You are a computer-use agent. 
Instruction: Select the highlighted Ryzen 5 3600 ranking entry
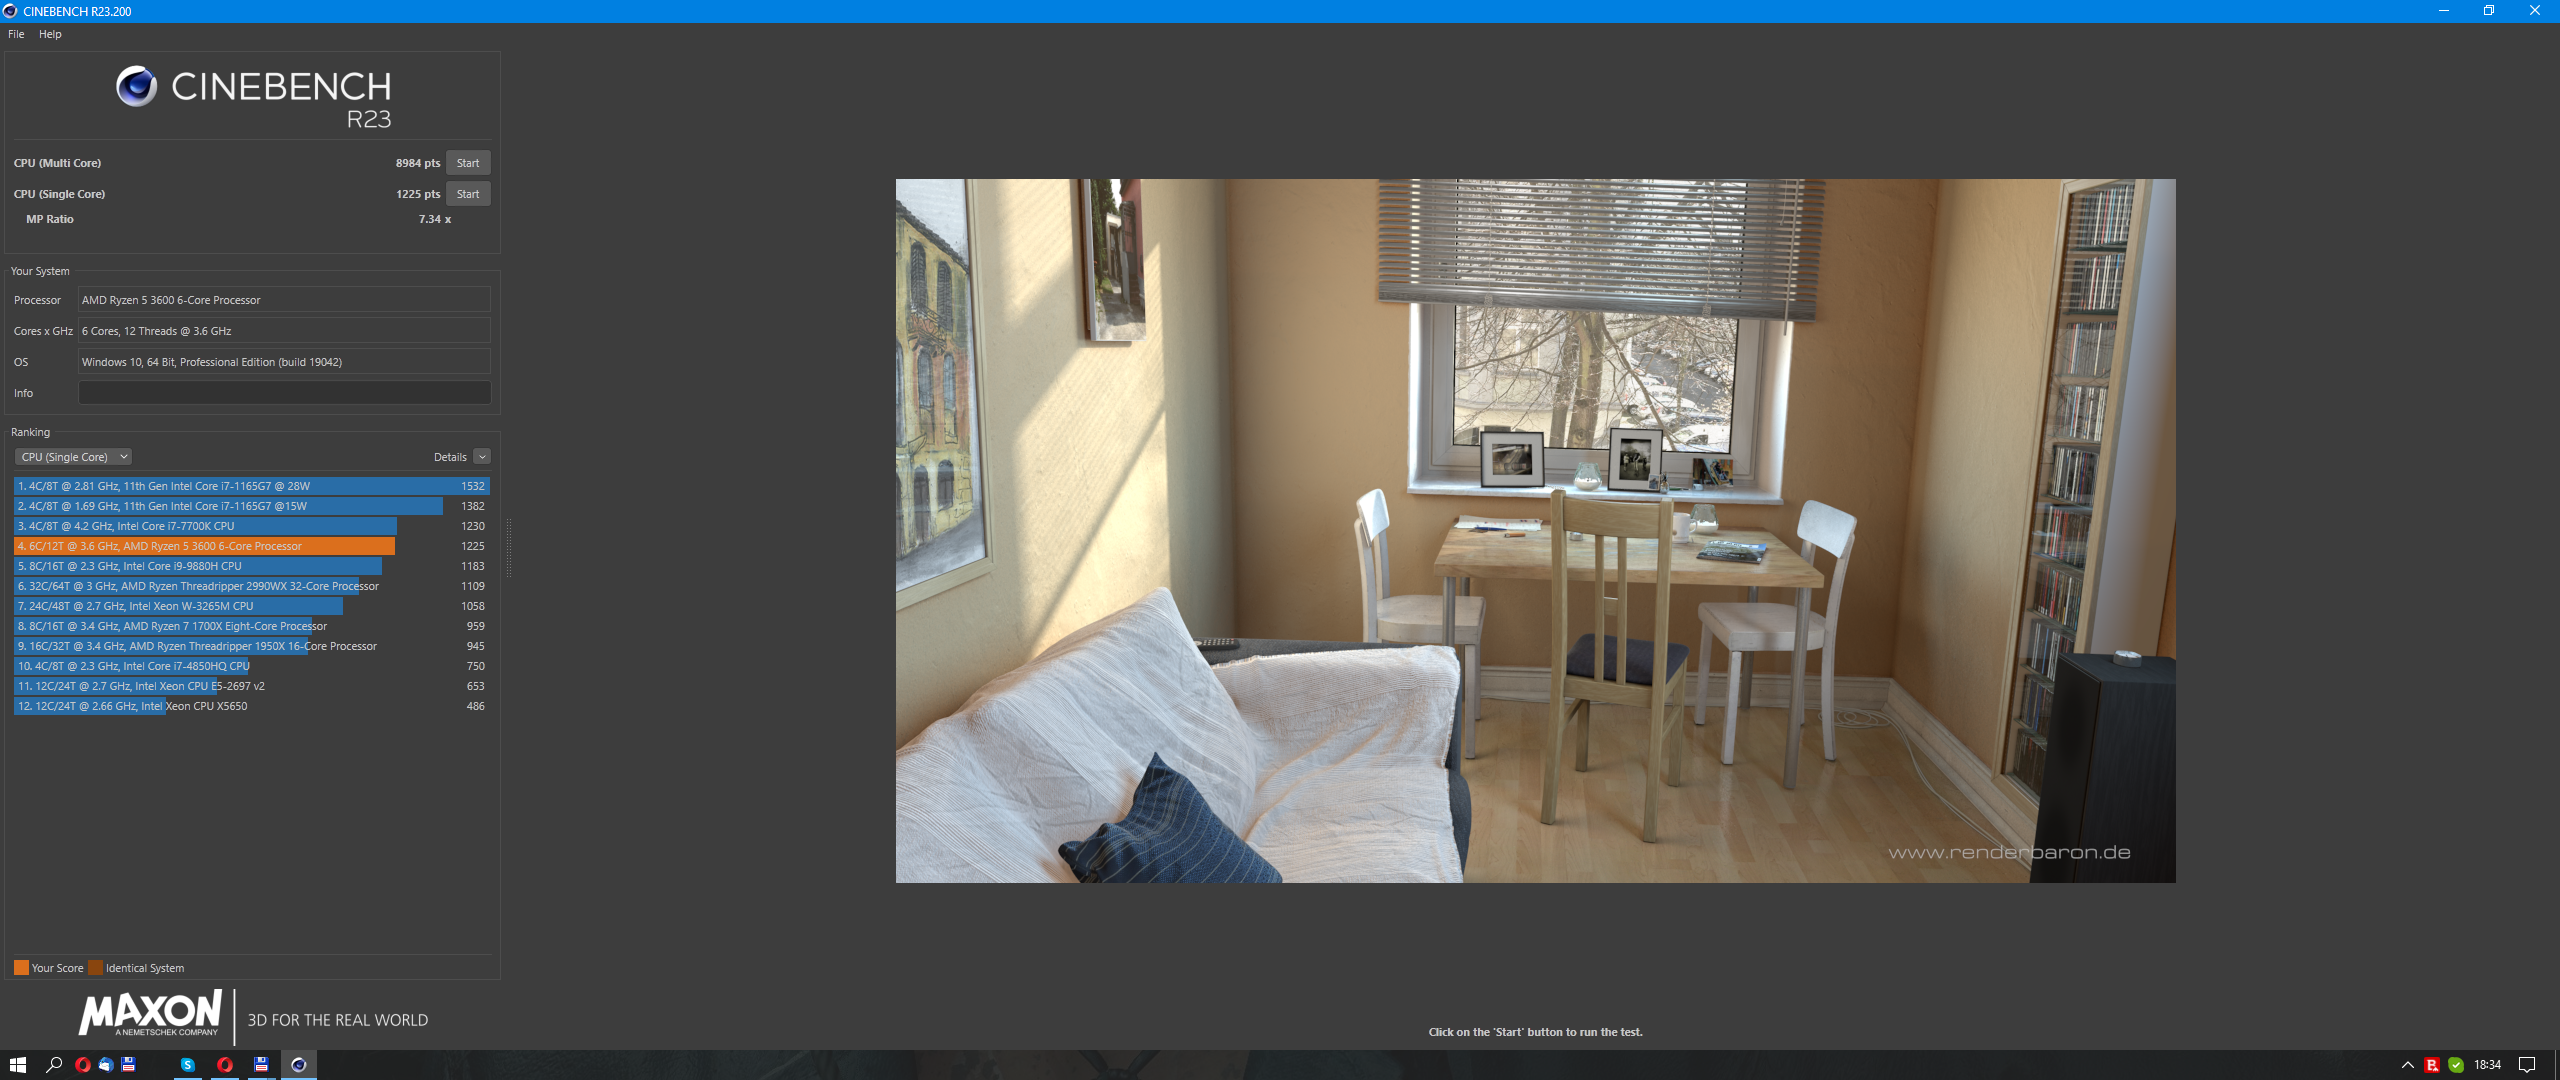point(205,546)
